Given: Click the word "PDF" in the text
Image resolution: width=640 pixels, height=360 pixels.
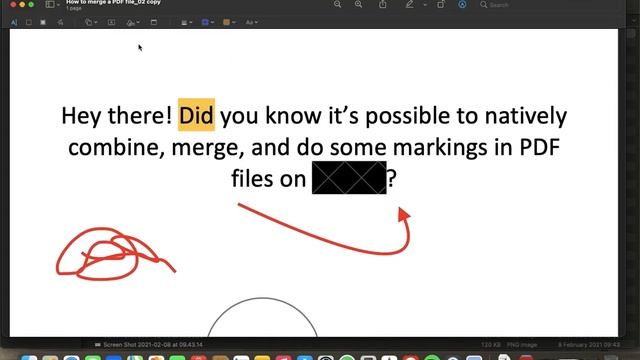Looking at the screenshot, I should (x=539, y=147).
